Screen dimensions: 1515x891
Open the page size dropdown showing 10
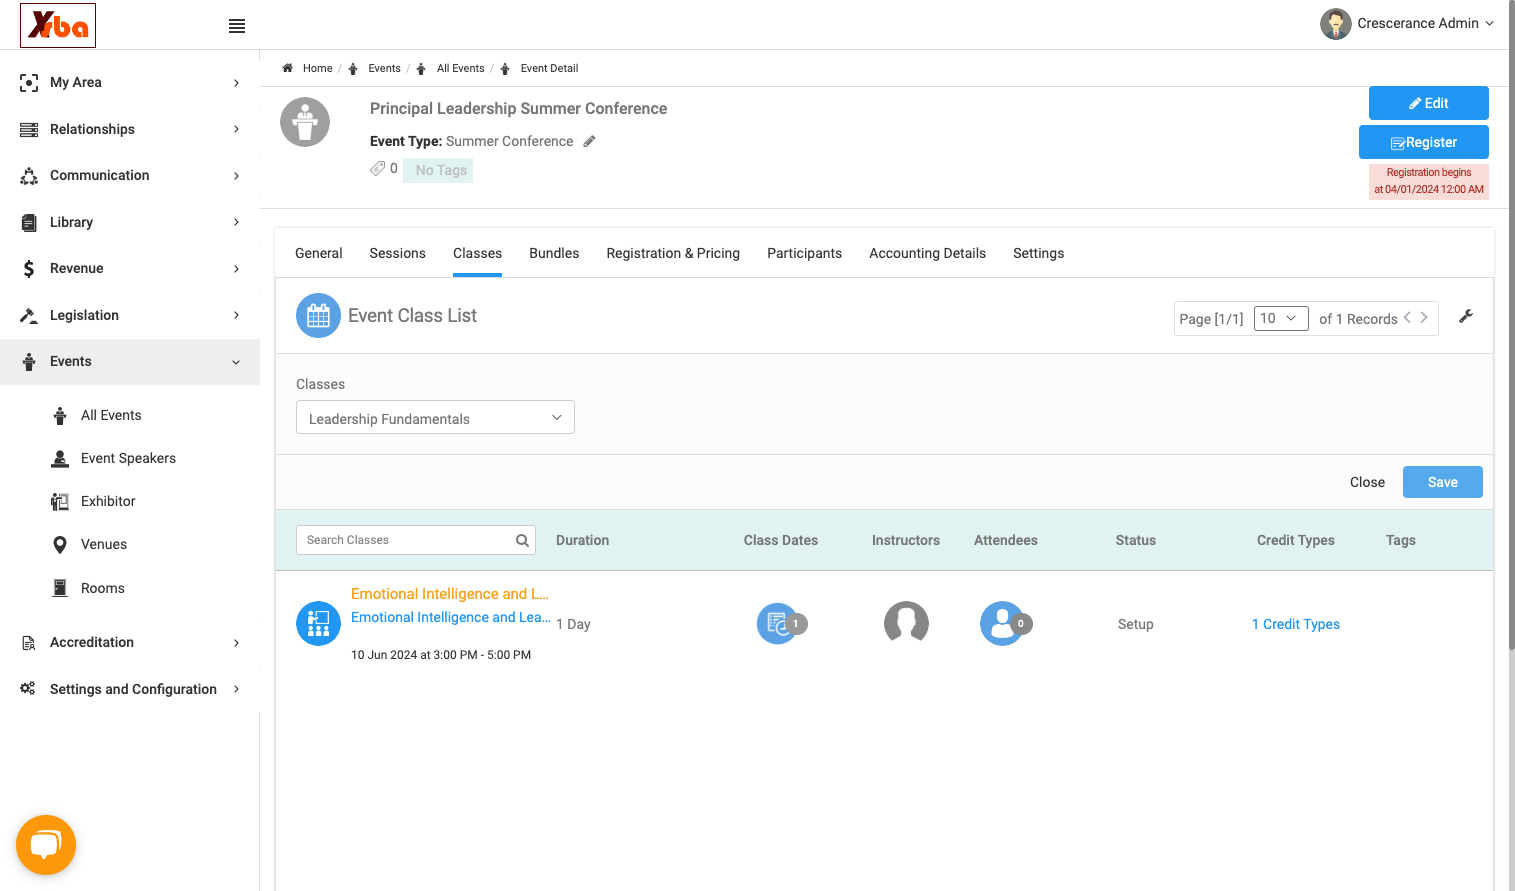point(1281,318)
